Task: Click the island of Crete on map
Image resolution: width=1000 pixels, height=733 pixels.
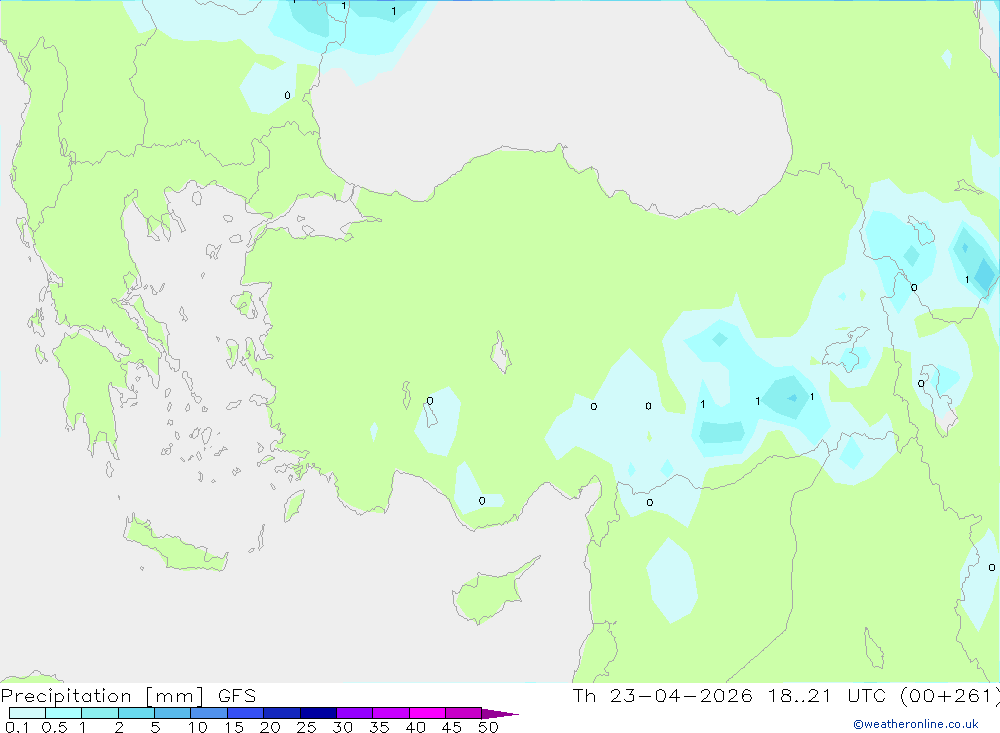Action: [175, 546]
